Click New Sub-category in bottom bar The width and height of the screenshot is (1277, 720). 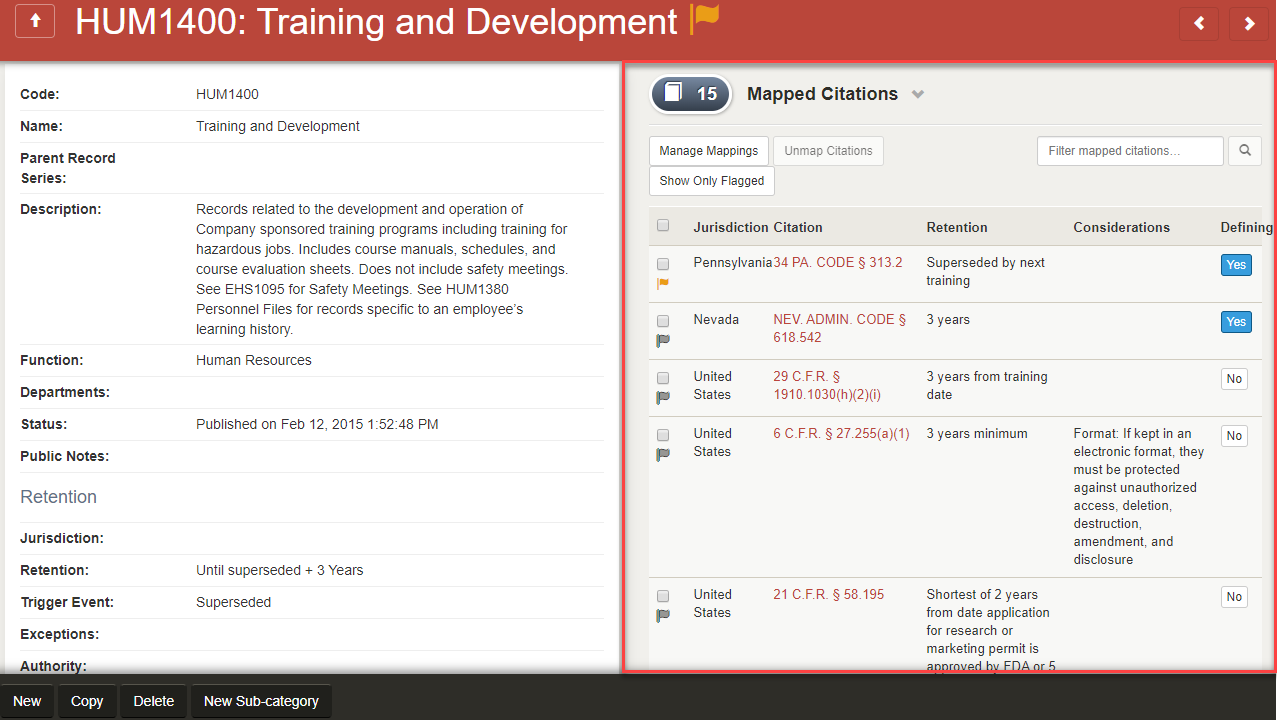pos(261,701)
